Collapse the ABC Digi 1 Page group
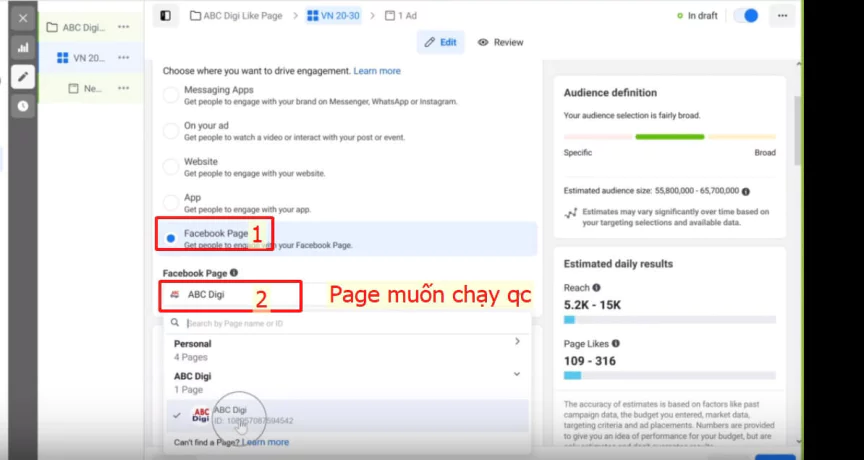This screenshot has height=460, width=864. click(x=517, y=374)
